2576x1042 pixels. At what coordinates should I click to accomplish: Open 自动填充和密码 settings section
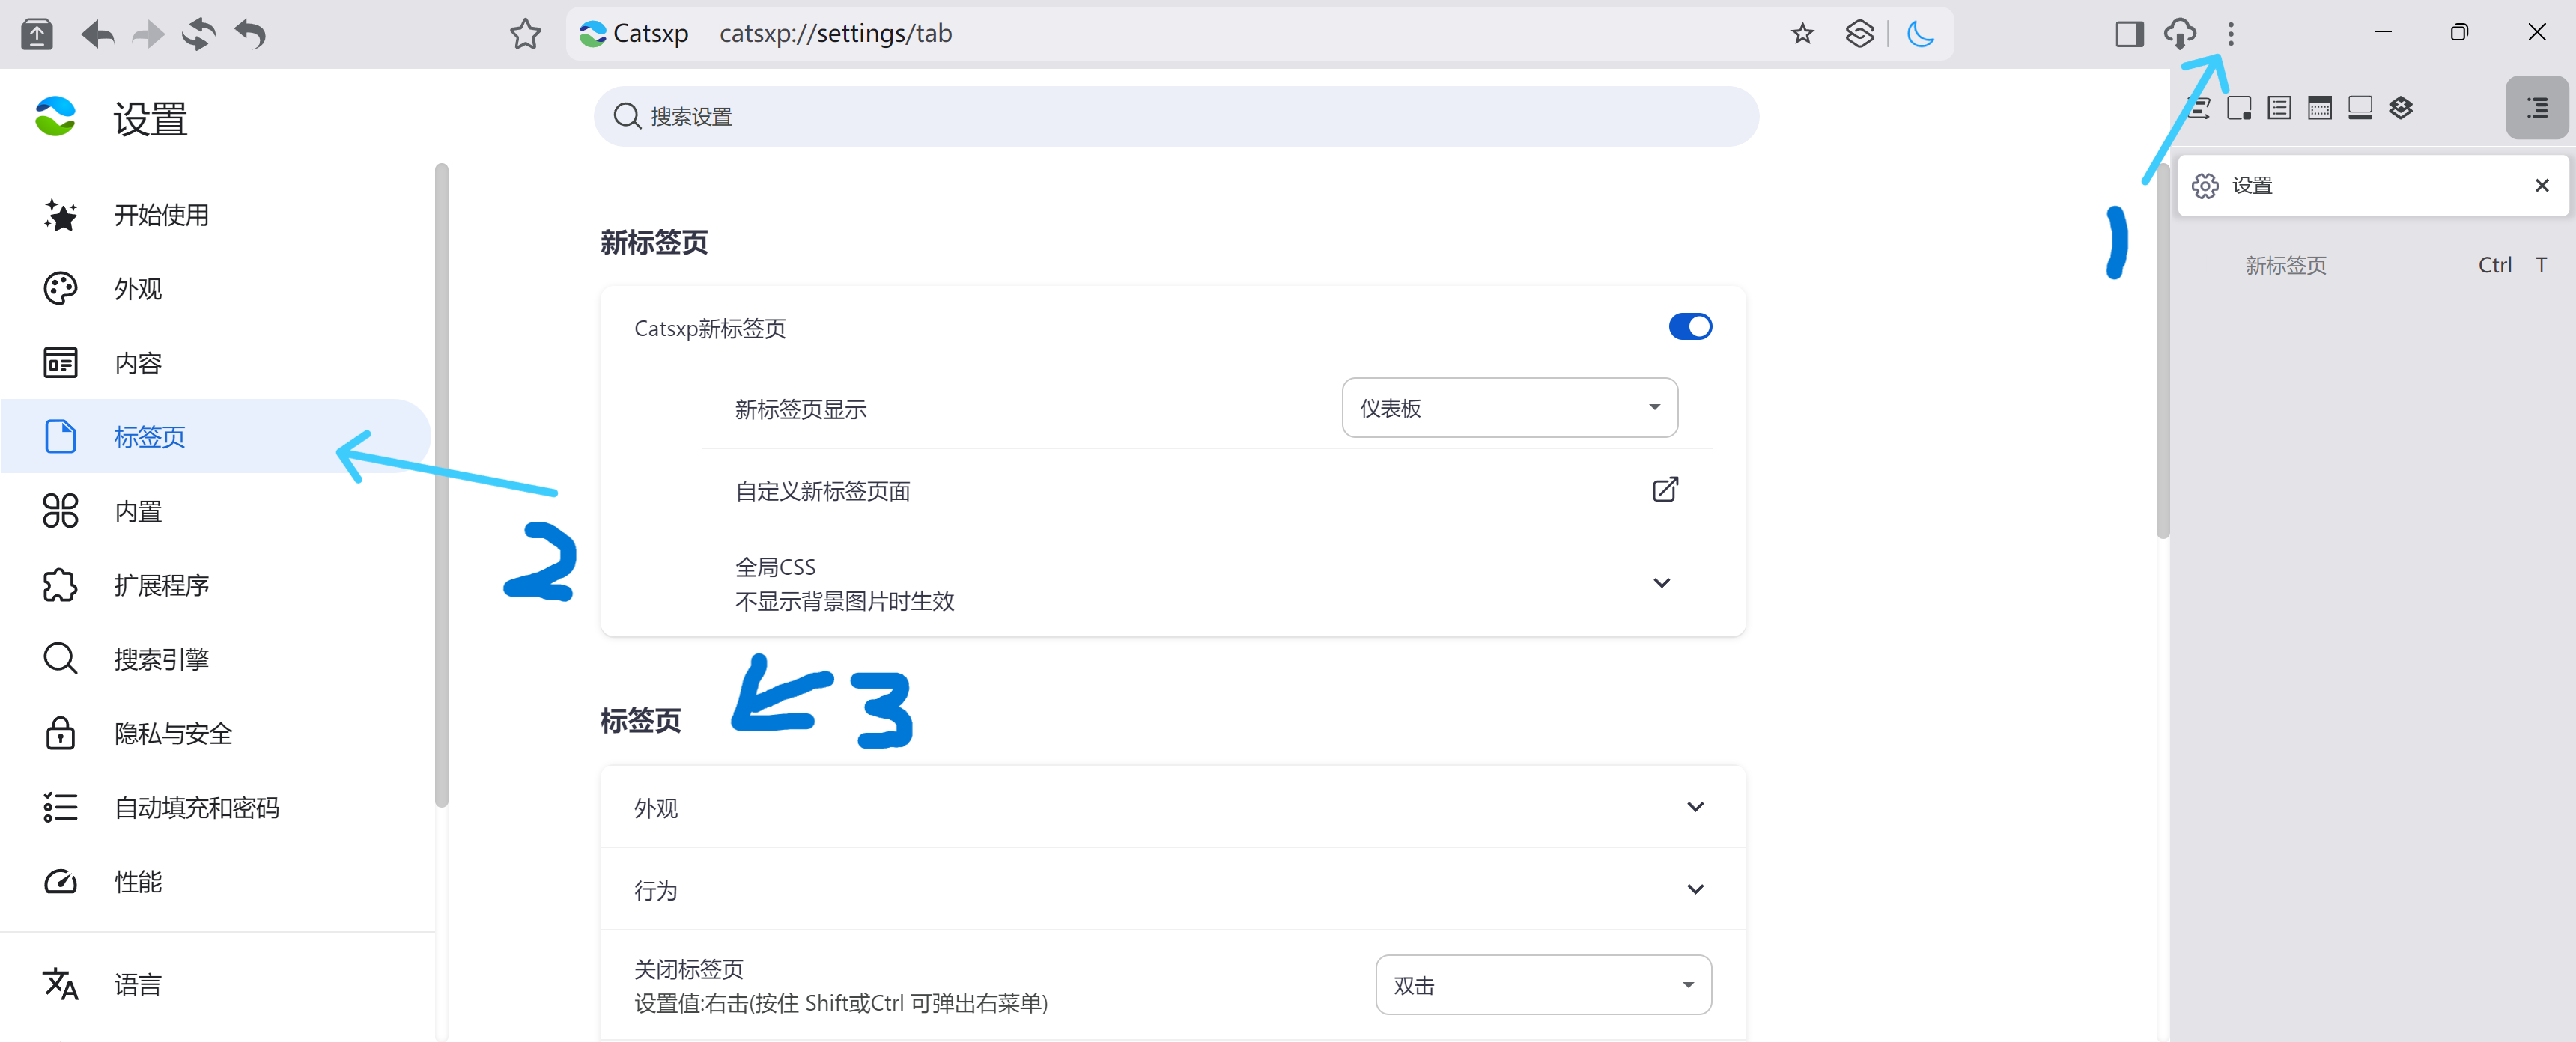coord(217,807)
